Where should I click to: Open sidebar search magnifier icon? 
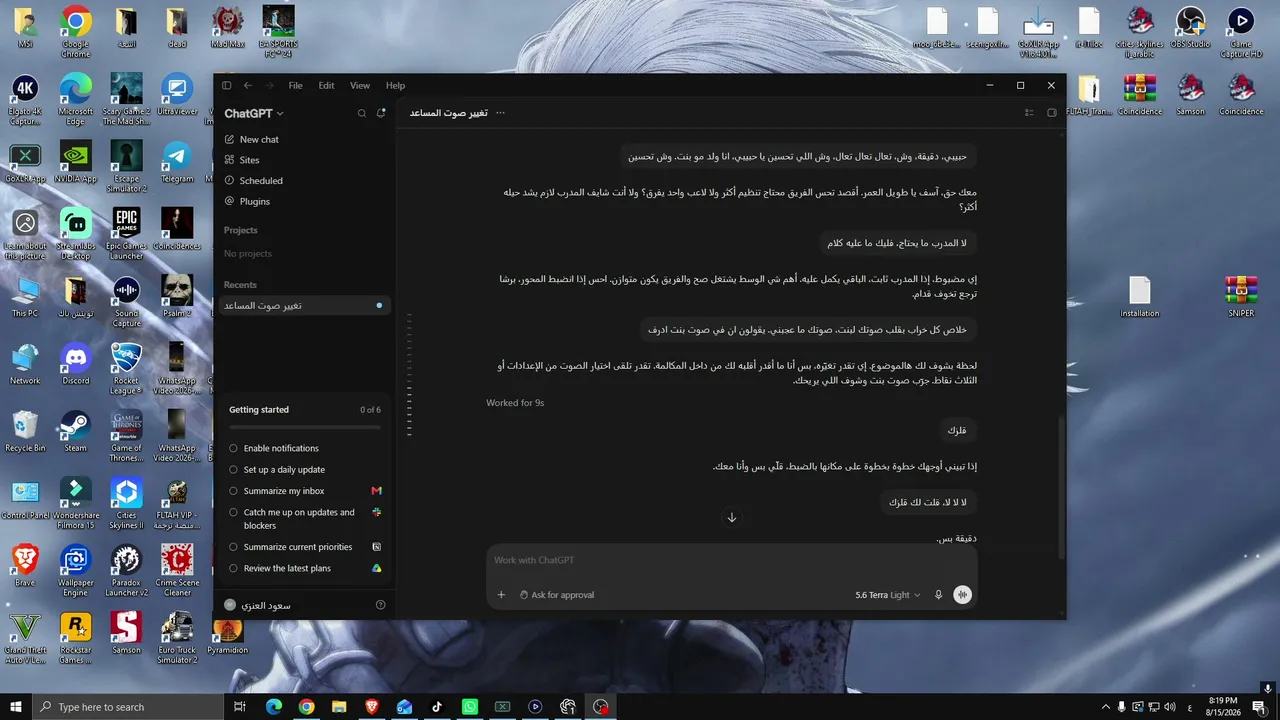tap(362, 114)
